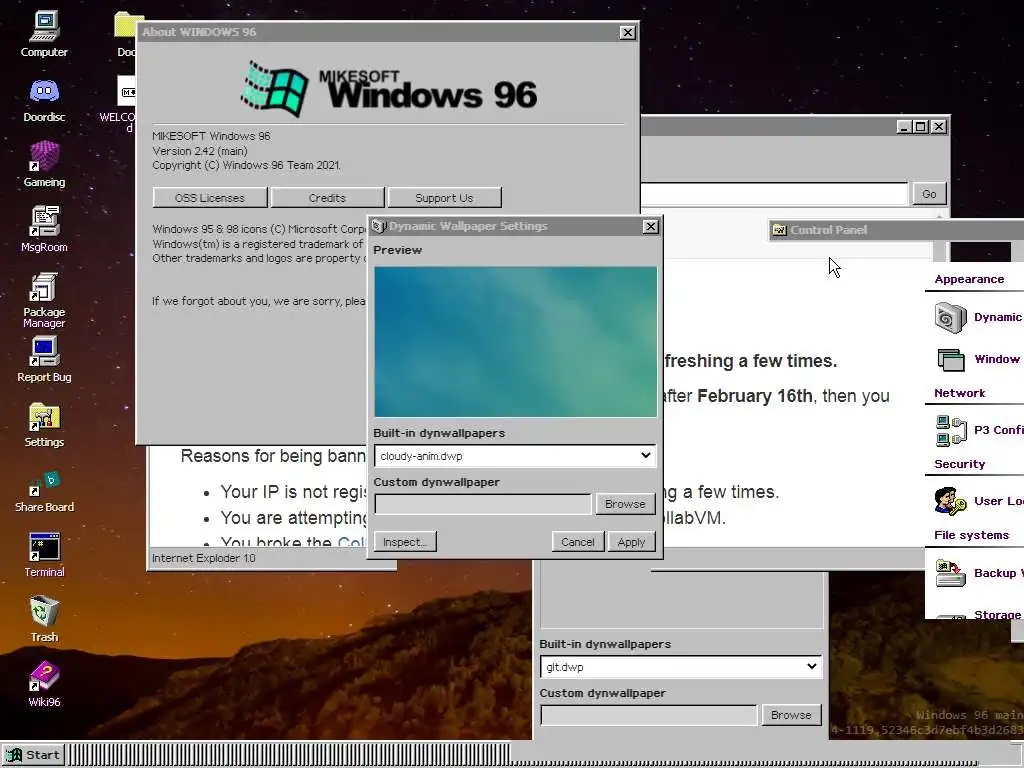This screenshot has width=1024, height=768.
Task: Click OSS Licenses in the About window
Action: (210, 198)
